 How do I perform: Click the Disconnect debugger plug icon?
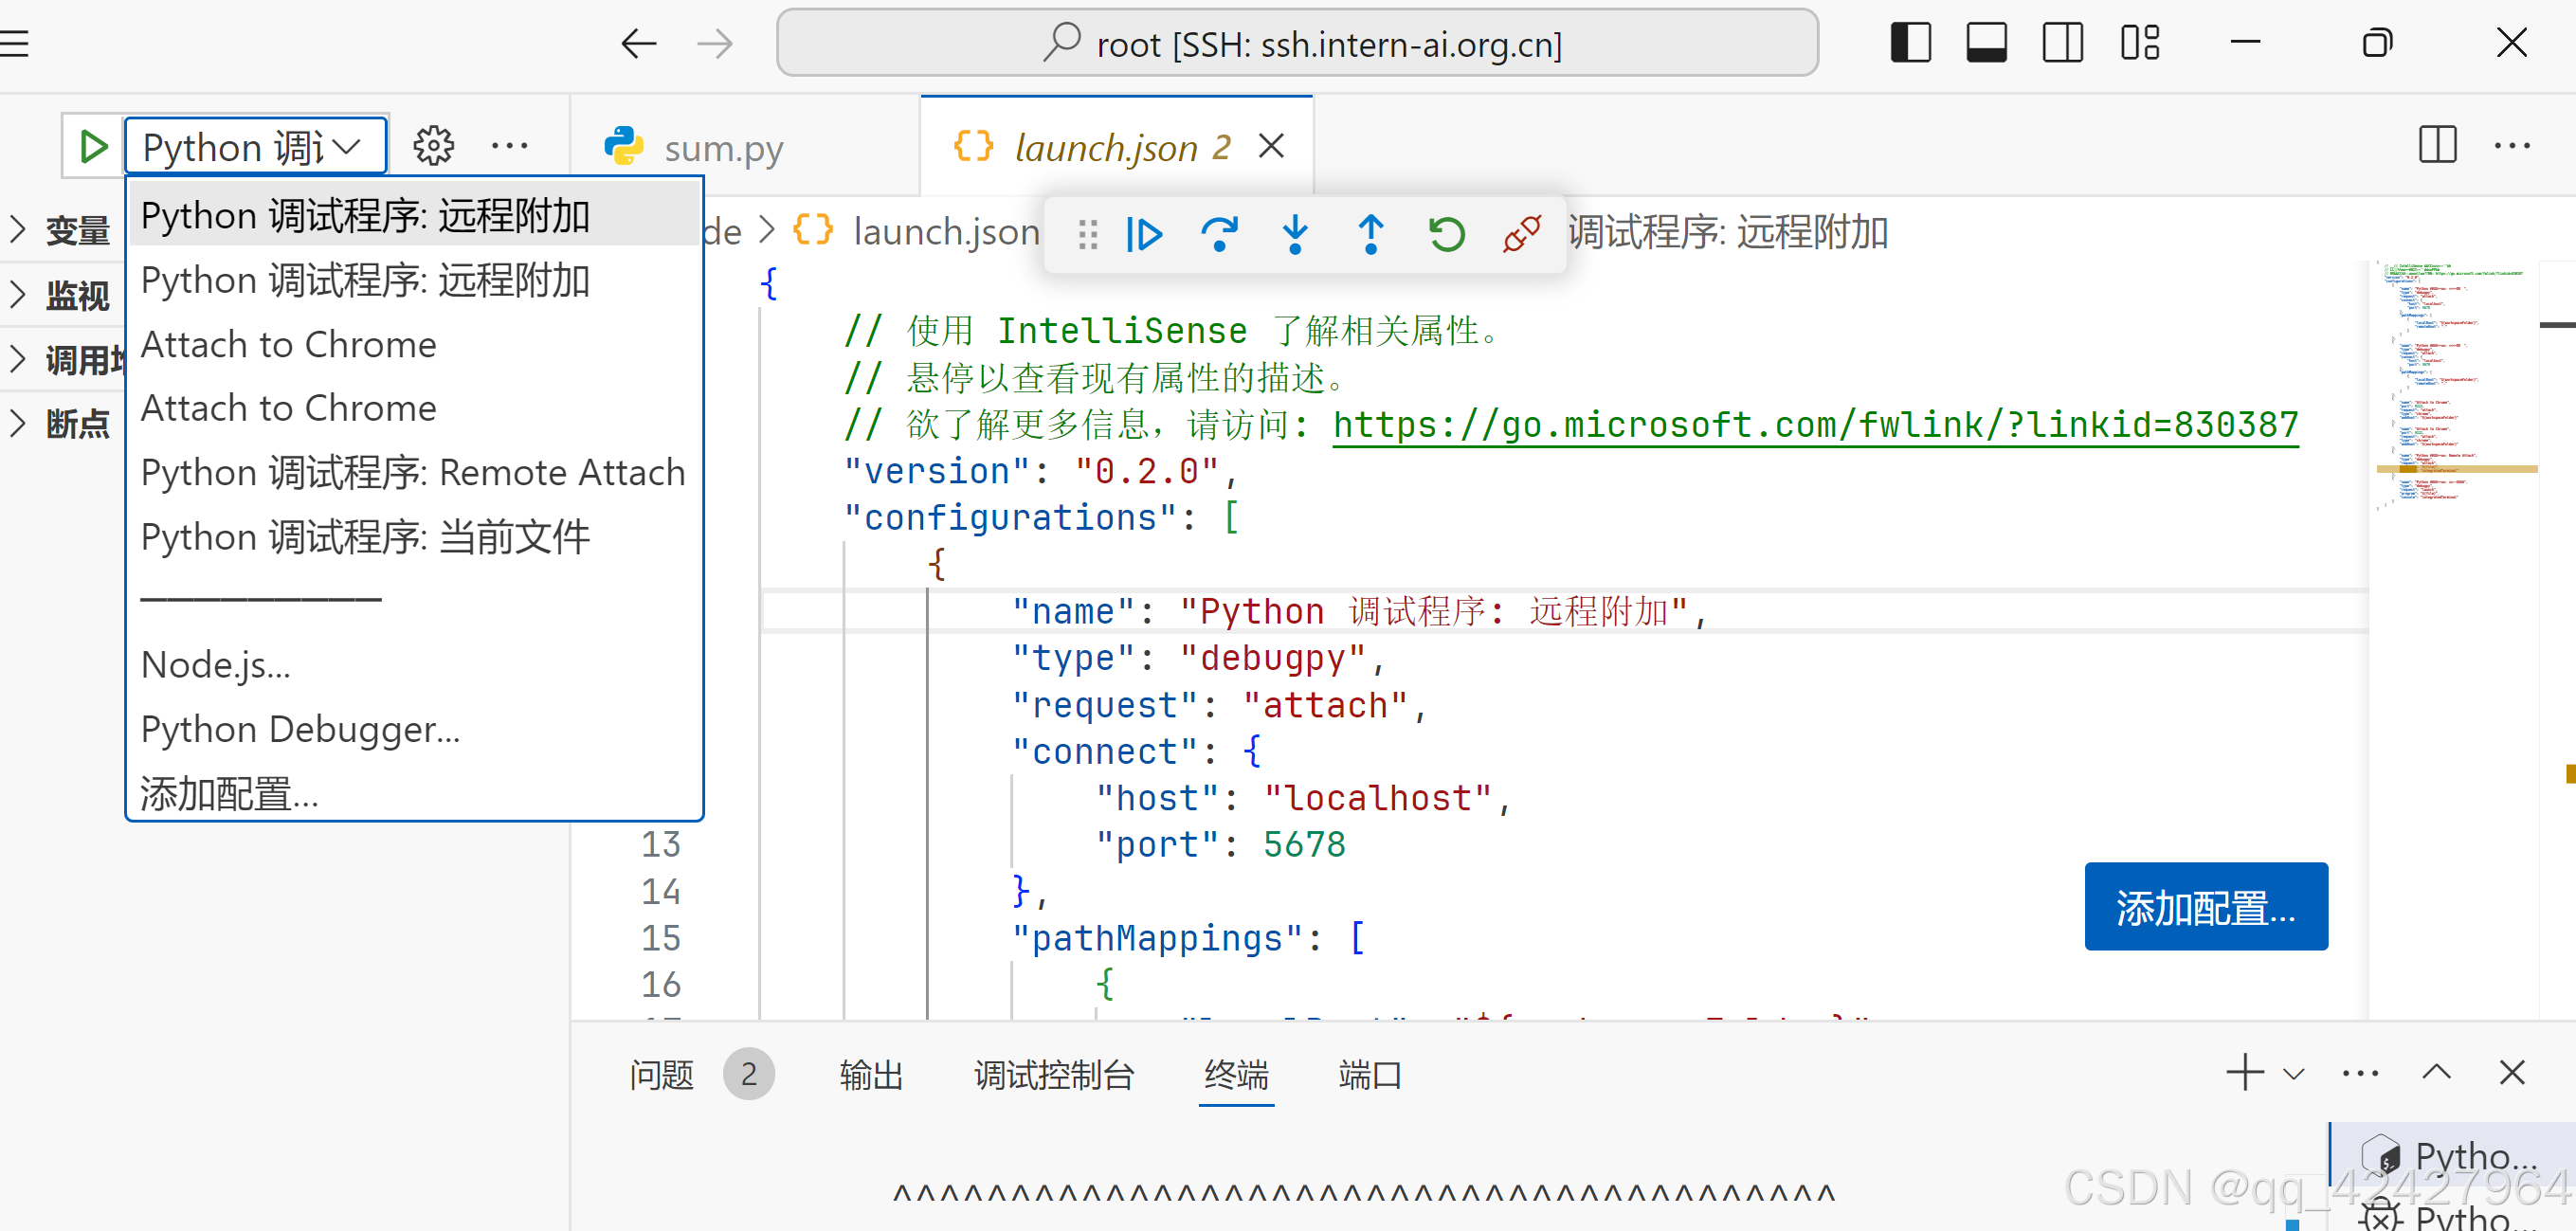[1521, 235]
